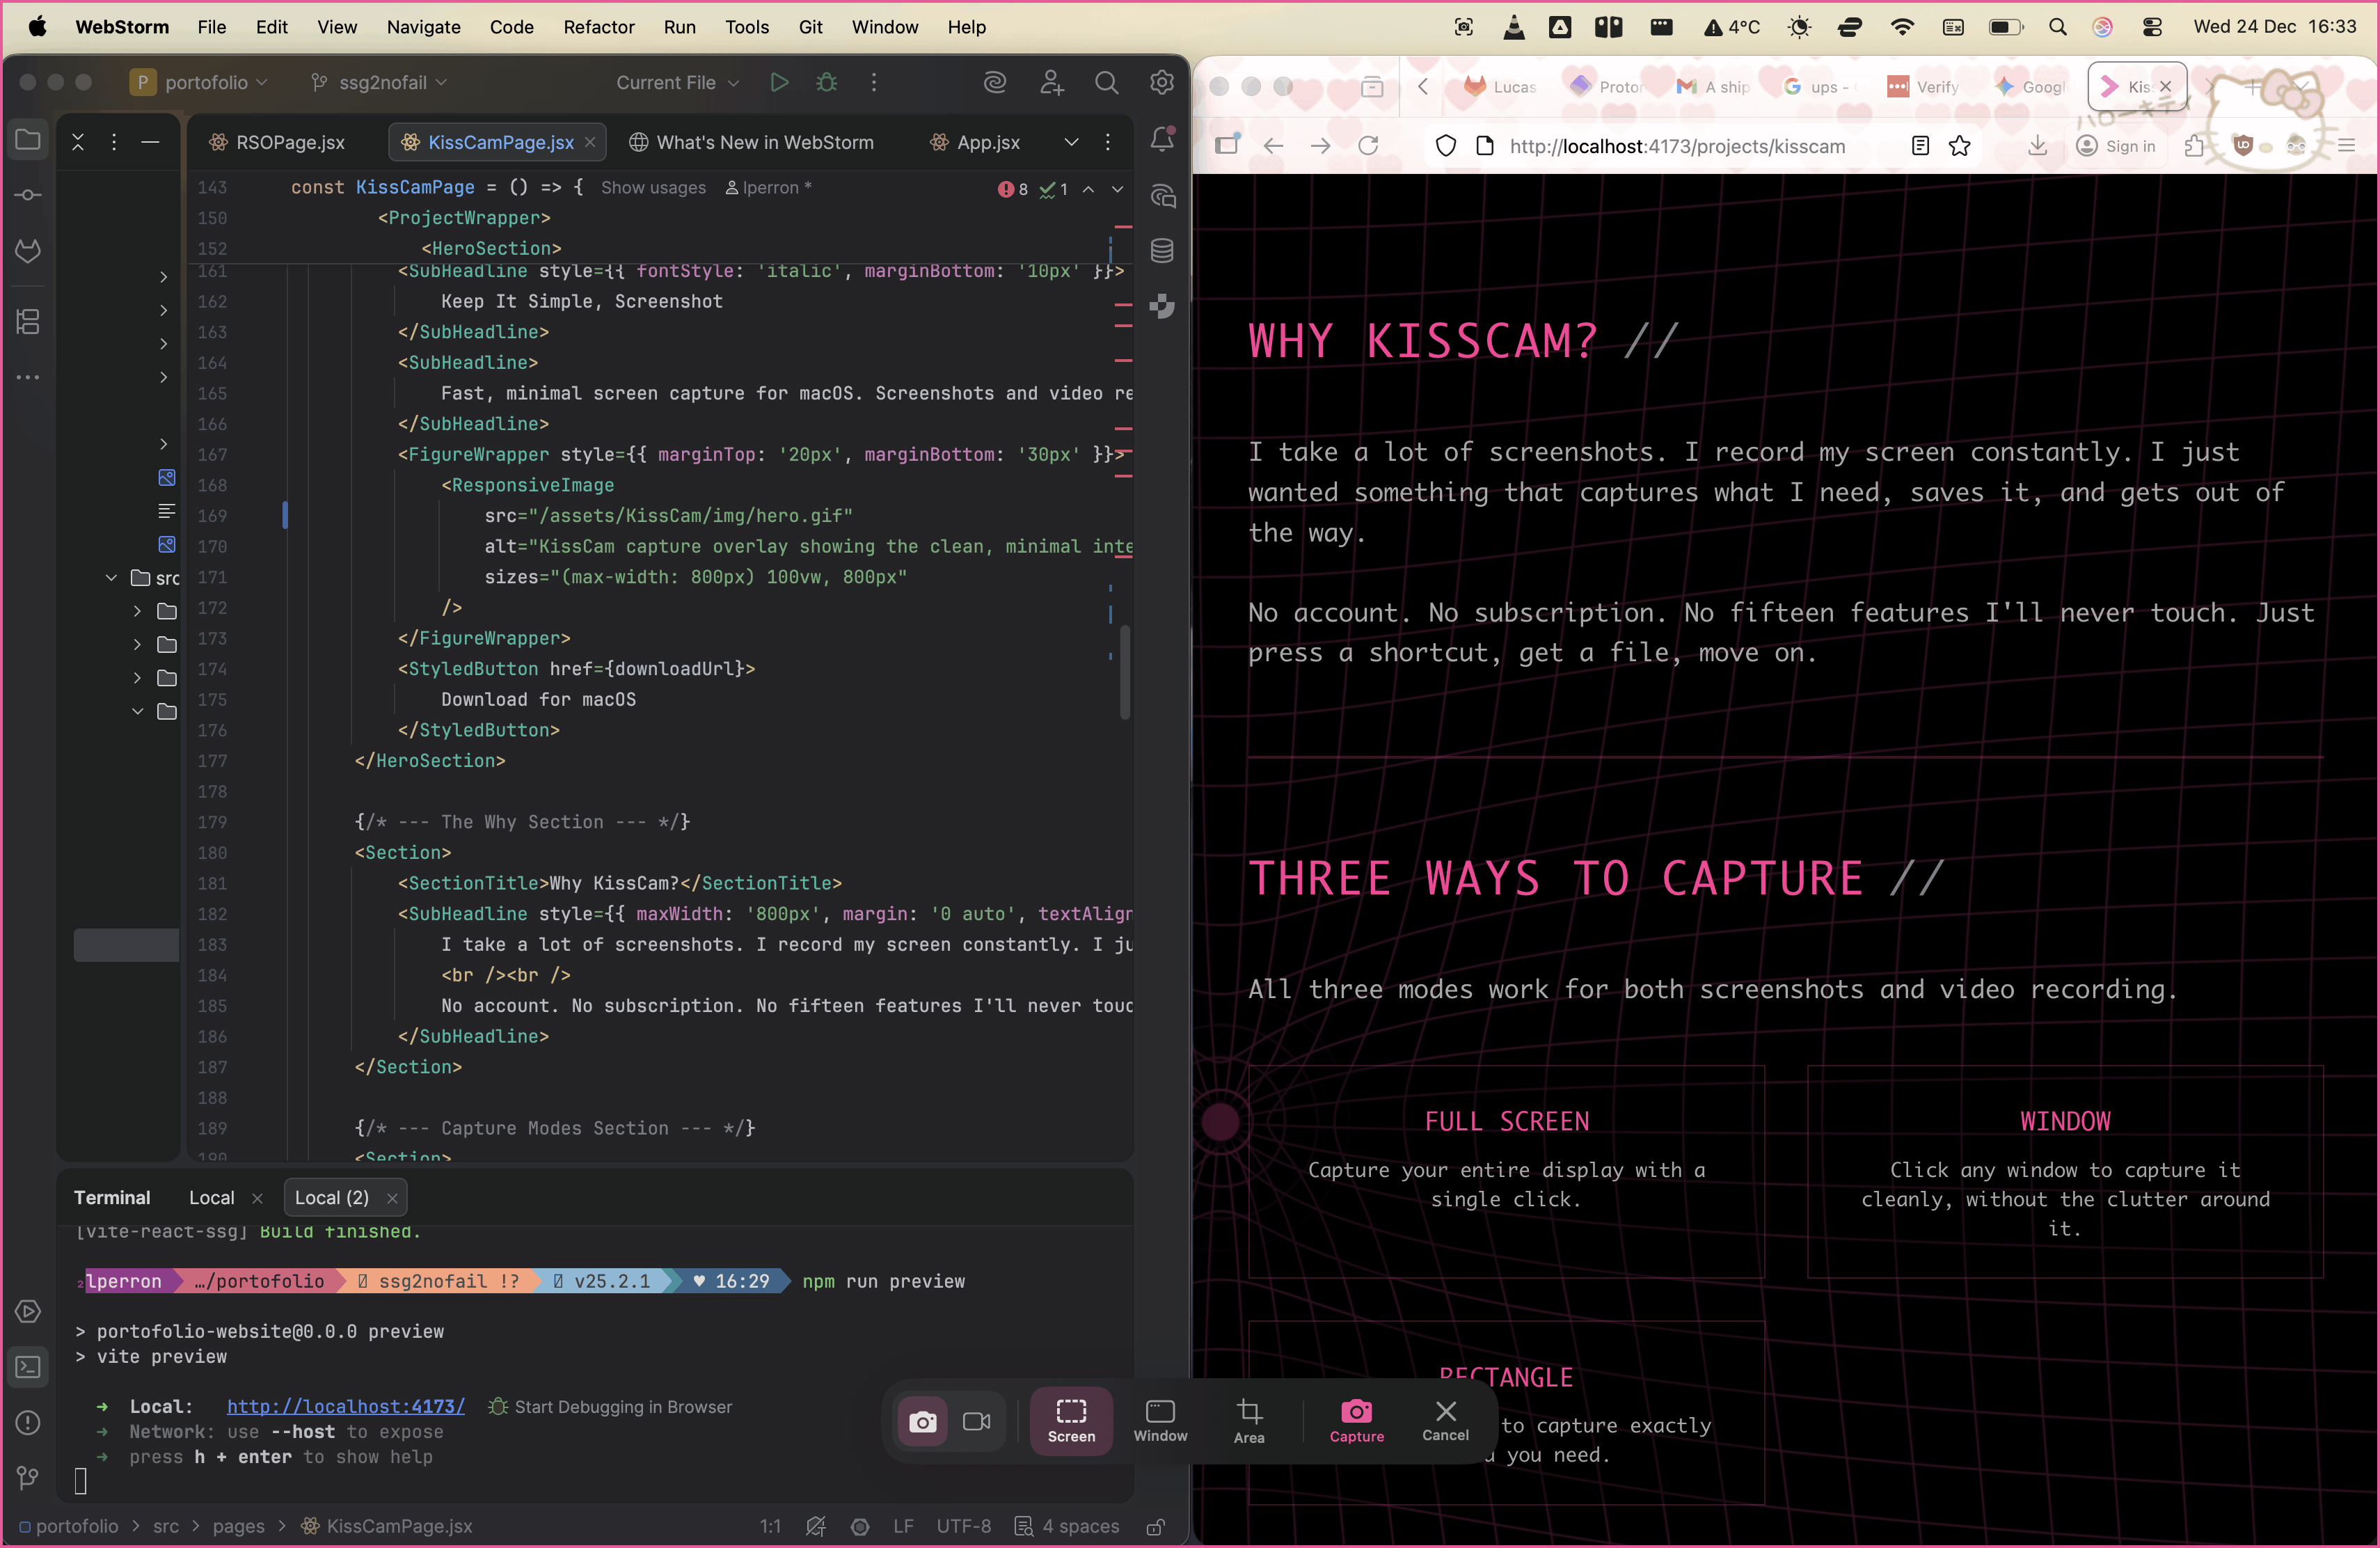This screenshot has height=1548, width=2380.
Task: Click the editor vertical scrollbar thumb
Action: click(1125, 672)
